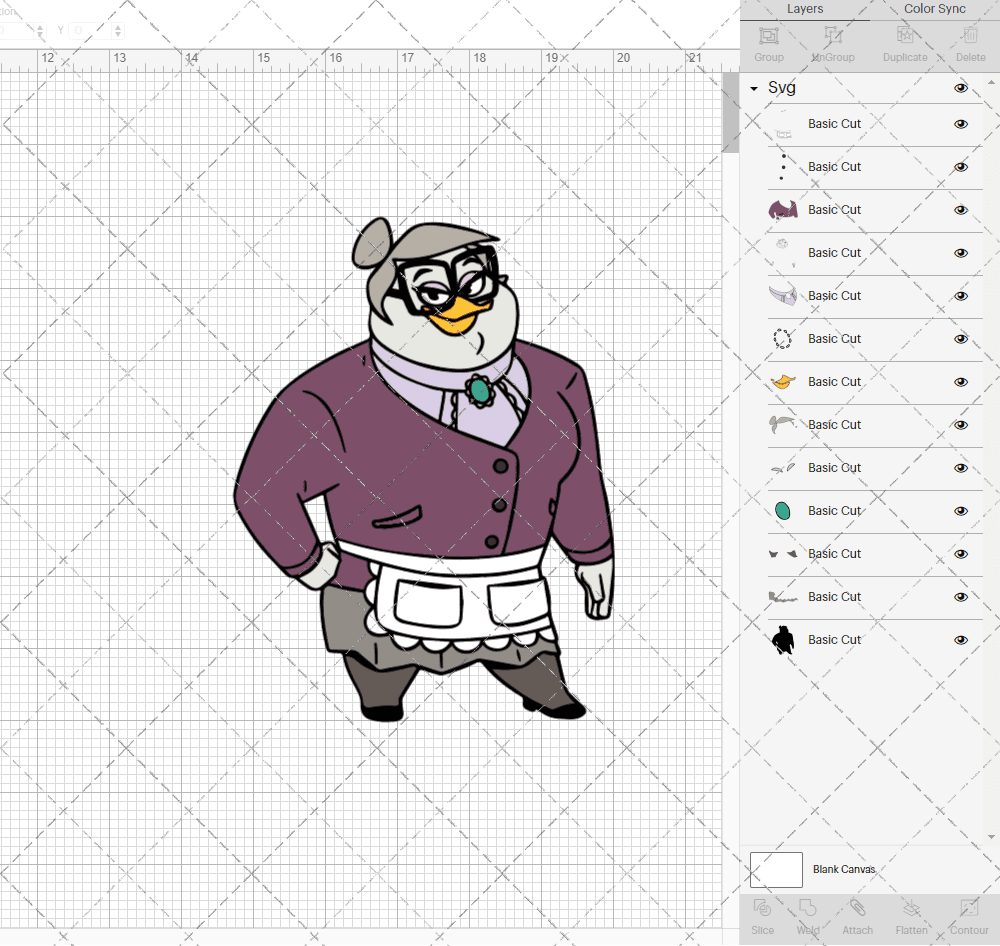The image size is (1000, 946).
Task: Click the character's orange beak on canvas
Action: (x=454, y=316)
